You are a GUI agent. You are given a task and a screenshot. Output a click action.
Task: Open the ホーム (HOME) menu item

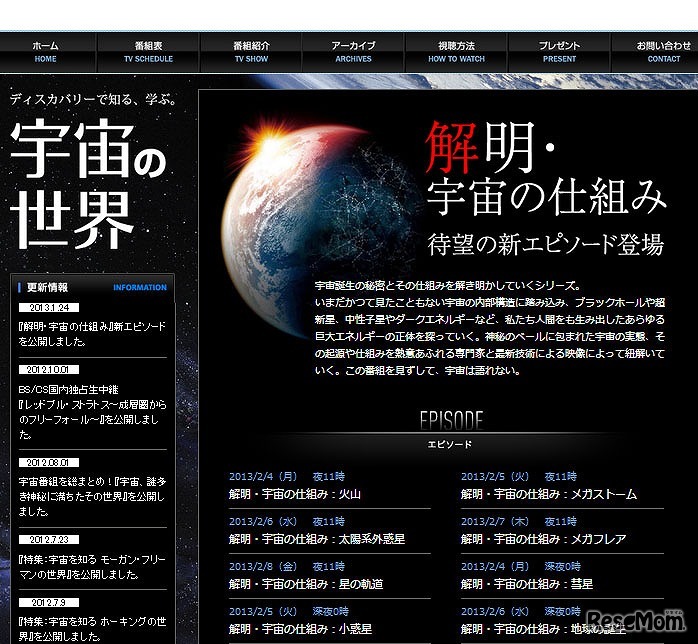click(x=46, y=52)
